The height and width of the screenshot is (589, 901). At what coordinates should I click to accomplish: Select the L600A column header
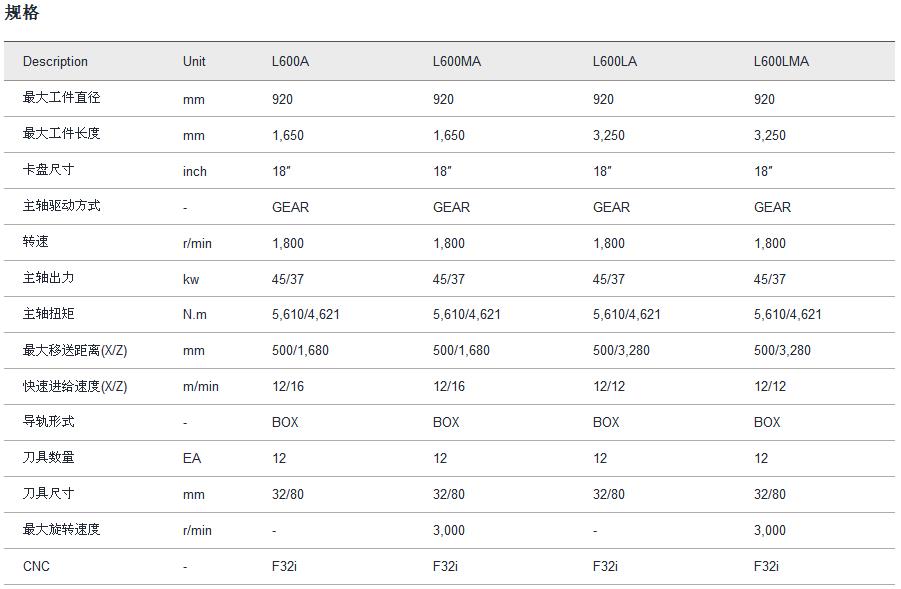point(290,61)
